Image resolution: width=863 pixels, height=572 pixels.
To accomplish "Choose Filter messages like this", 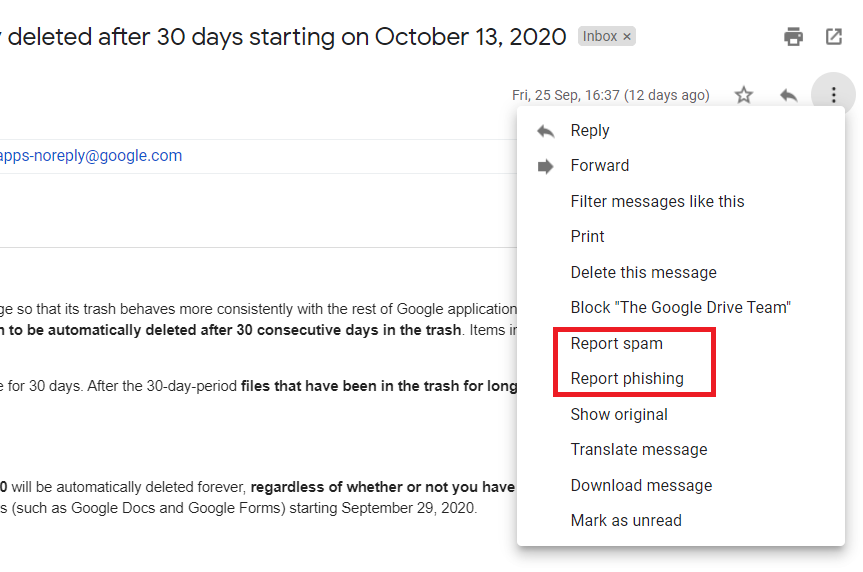I will [x=657, y=202].
